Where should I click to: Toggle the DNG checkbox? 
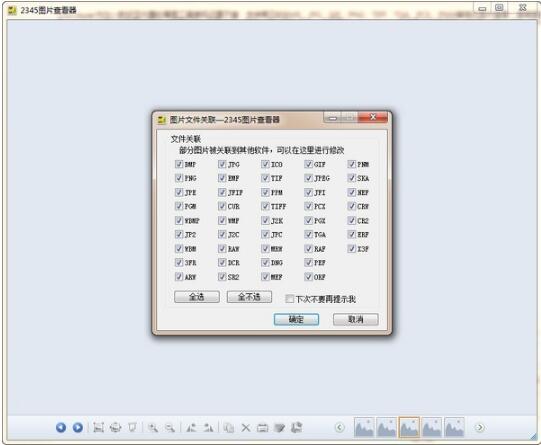click(265, 263)
